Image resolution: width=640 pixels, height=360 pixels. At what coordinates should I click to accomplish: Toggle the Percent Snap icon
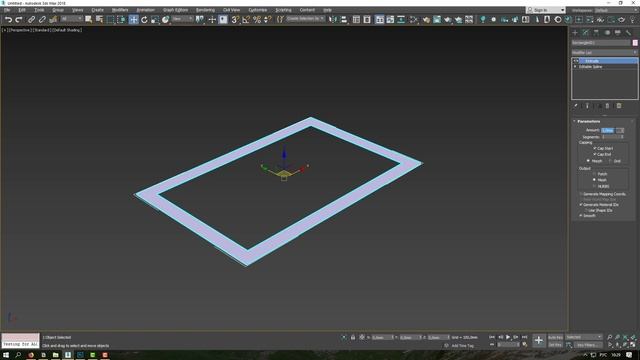coord(257,20)
